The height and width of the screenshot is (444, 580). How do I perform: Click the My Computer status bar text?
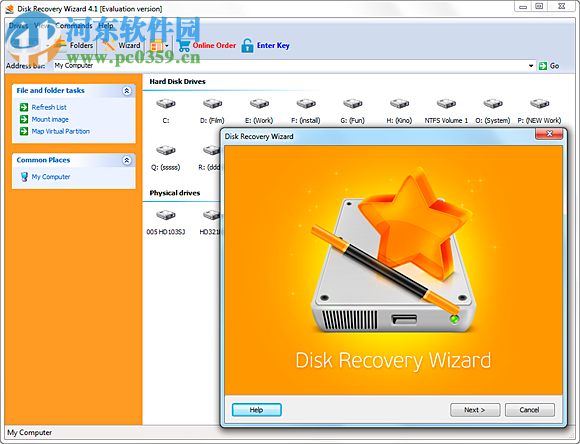(30, 433)
